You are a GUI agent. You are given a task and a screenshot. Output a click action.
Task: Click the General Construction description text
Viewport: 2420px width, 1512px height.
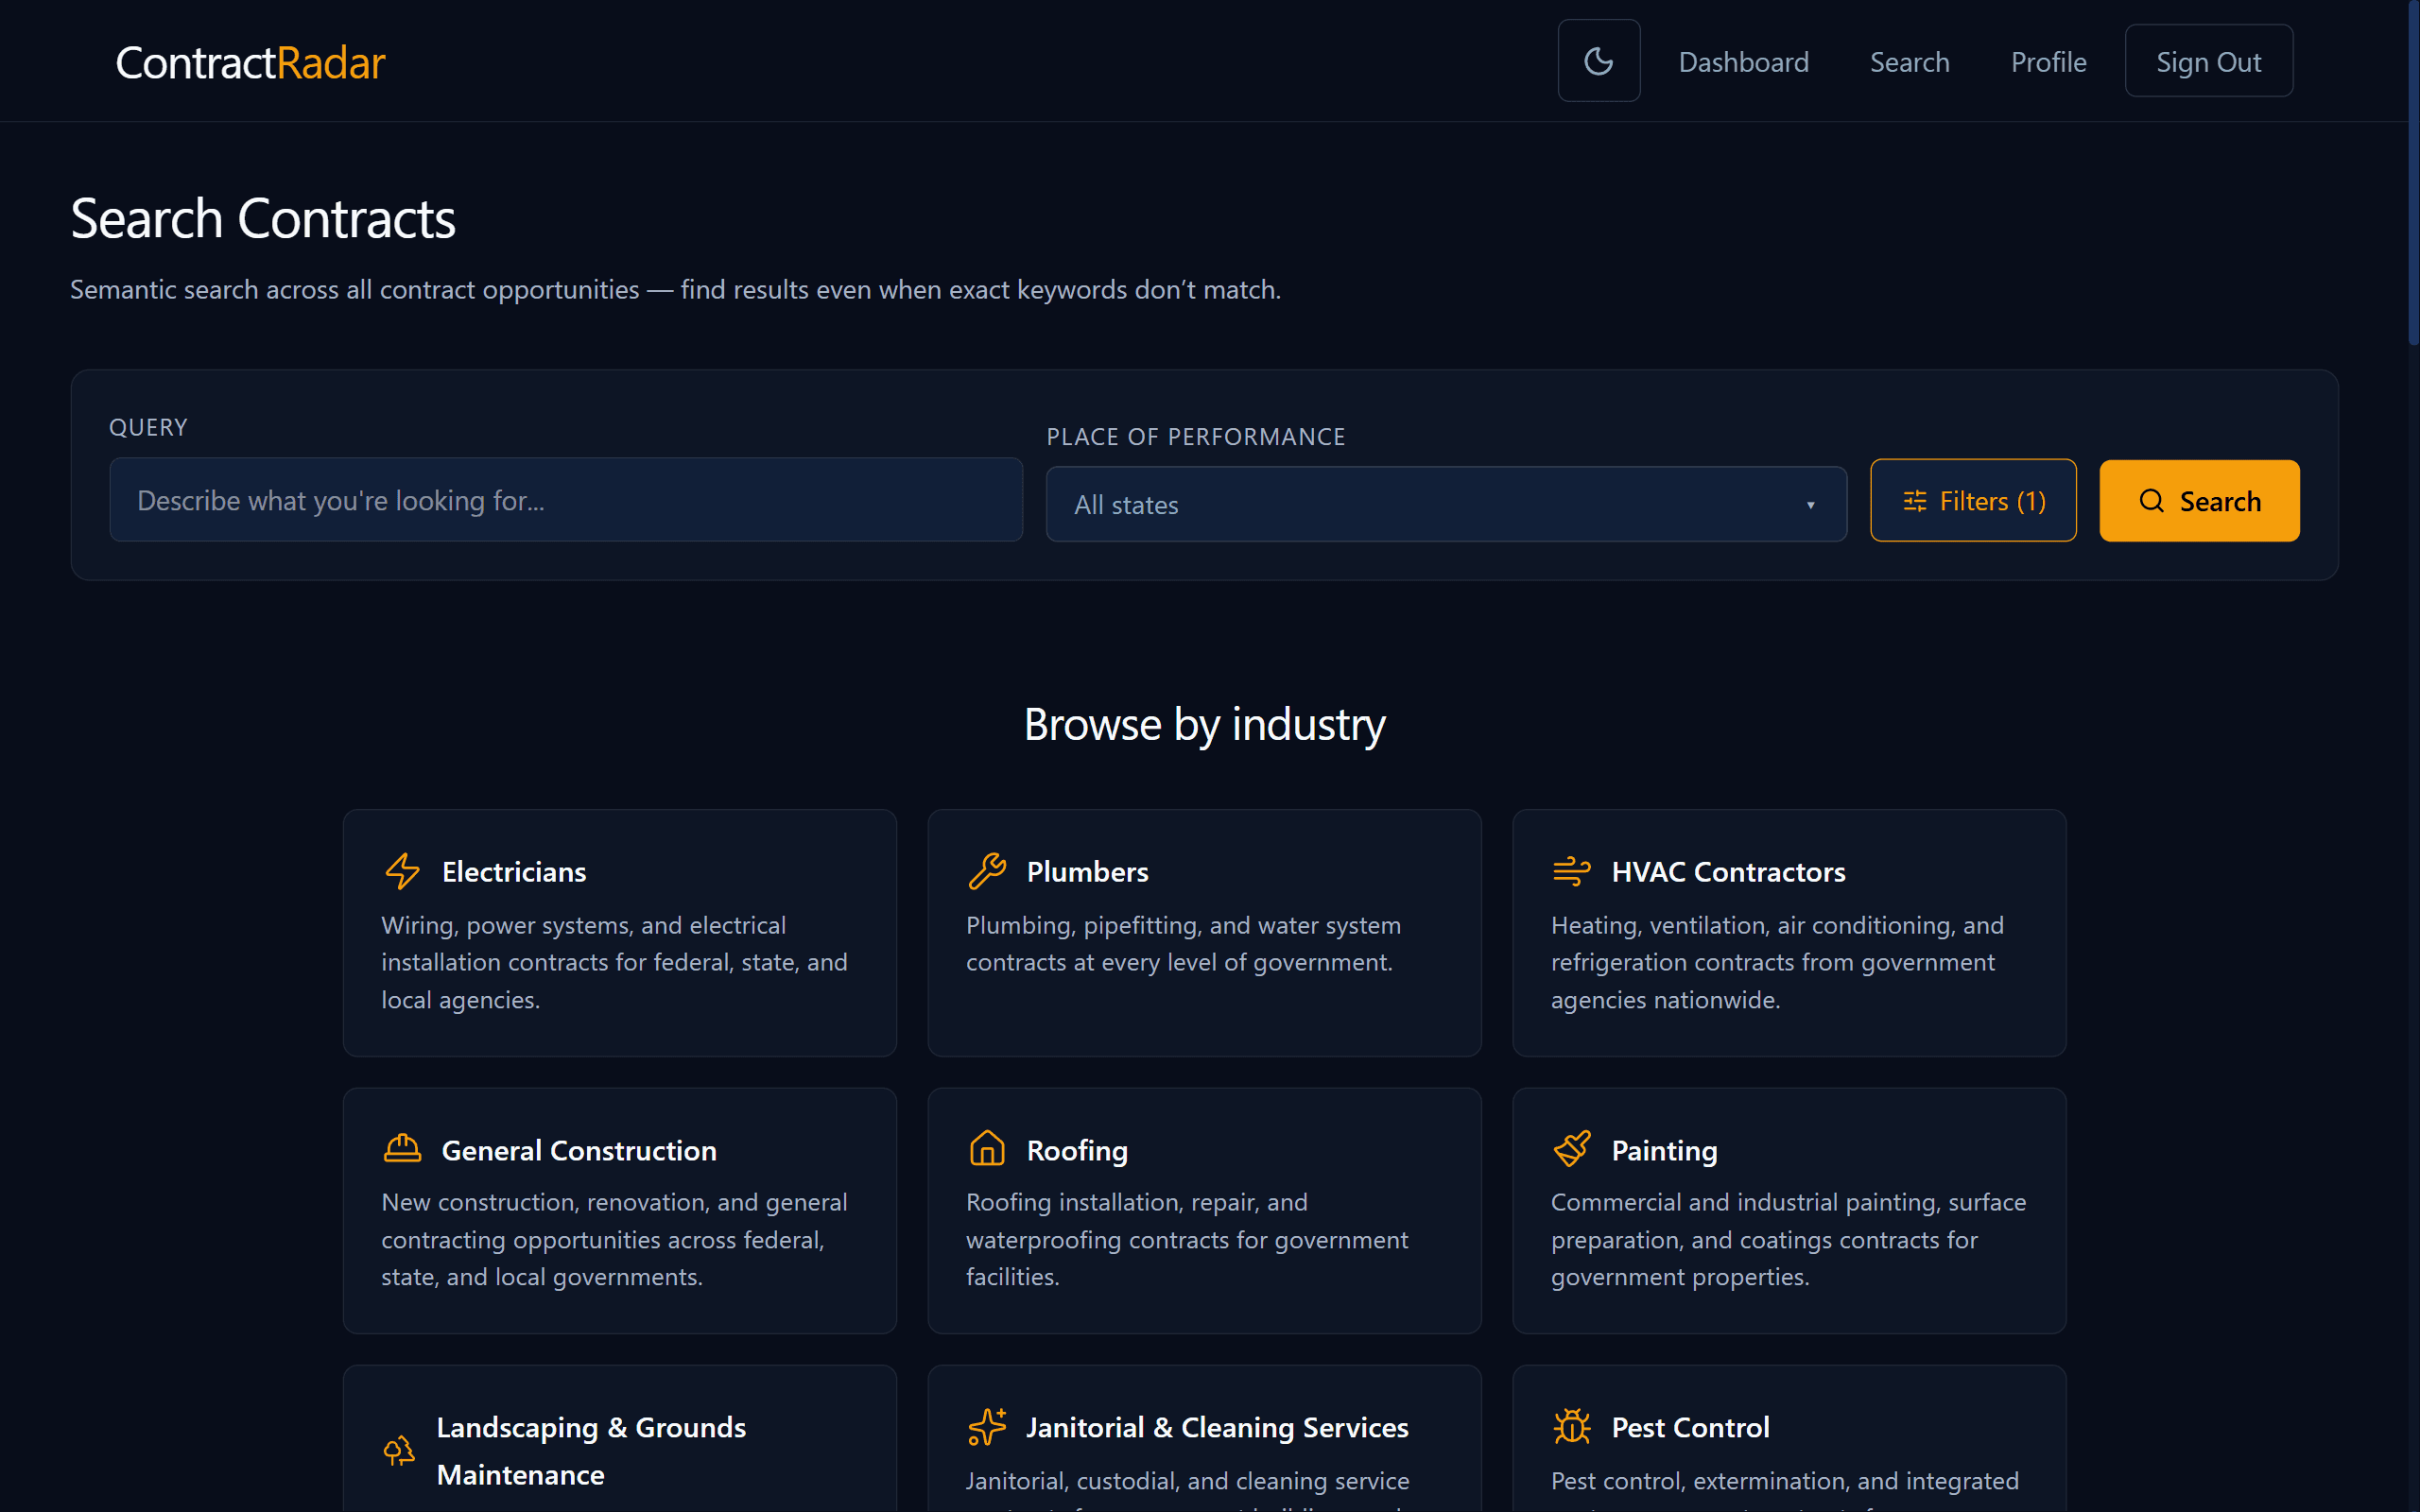click(614, 1239)
